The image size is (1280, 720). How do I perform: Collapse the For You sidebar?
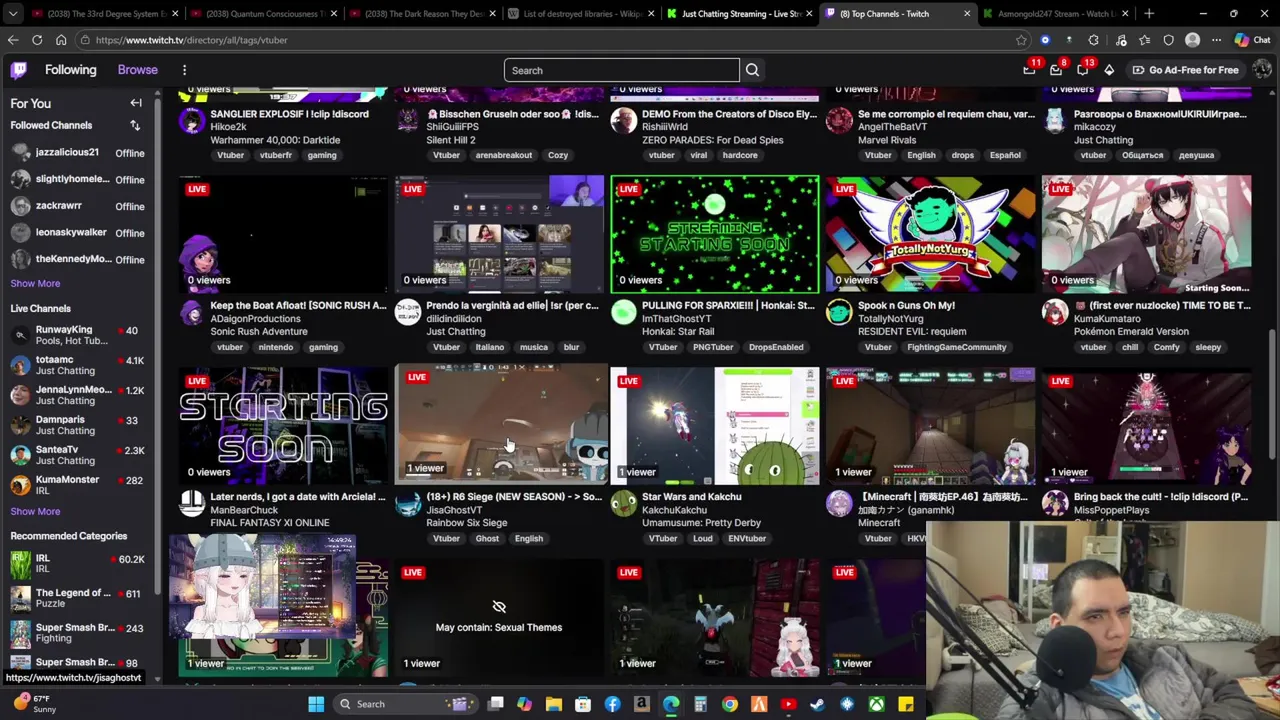[136, 103]
